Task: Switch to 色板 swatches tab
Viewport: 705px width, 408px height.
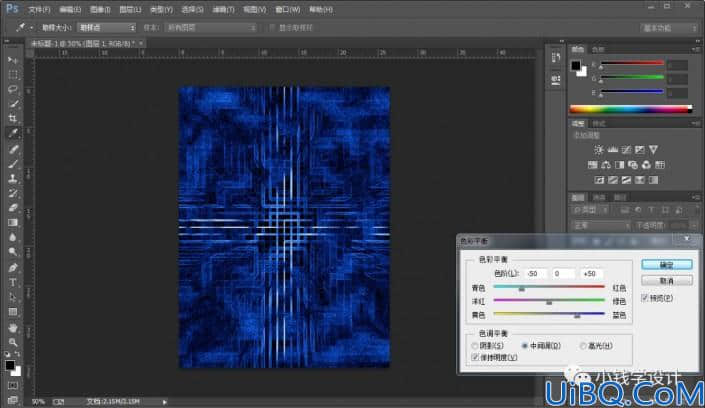Action: [x=598, y=49]
